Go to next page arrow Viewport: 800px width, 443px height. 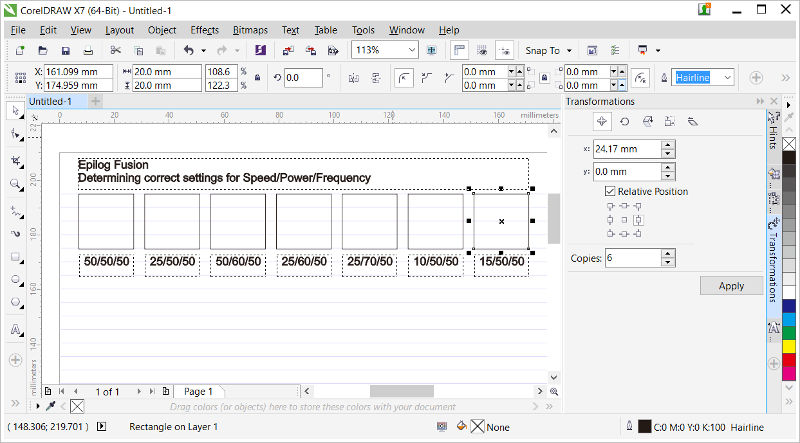(x=139, y=391)
